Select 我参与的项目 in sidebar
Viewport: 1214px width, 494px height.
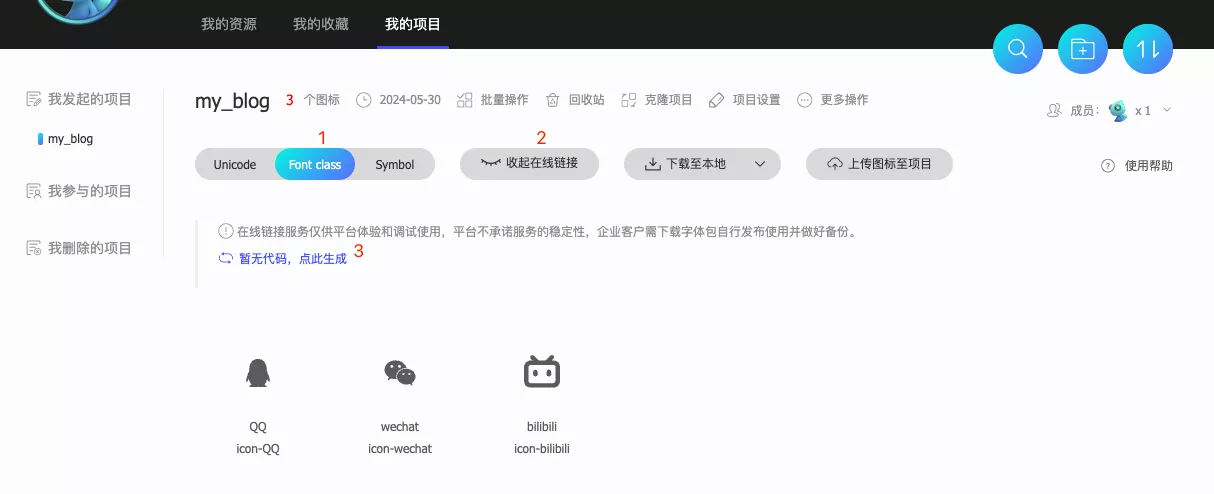tap(80, 191)
